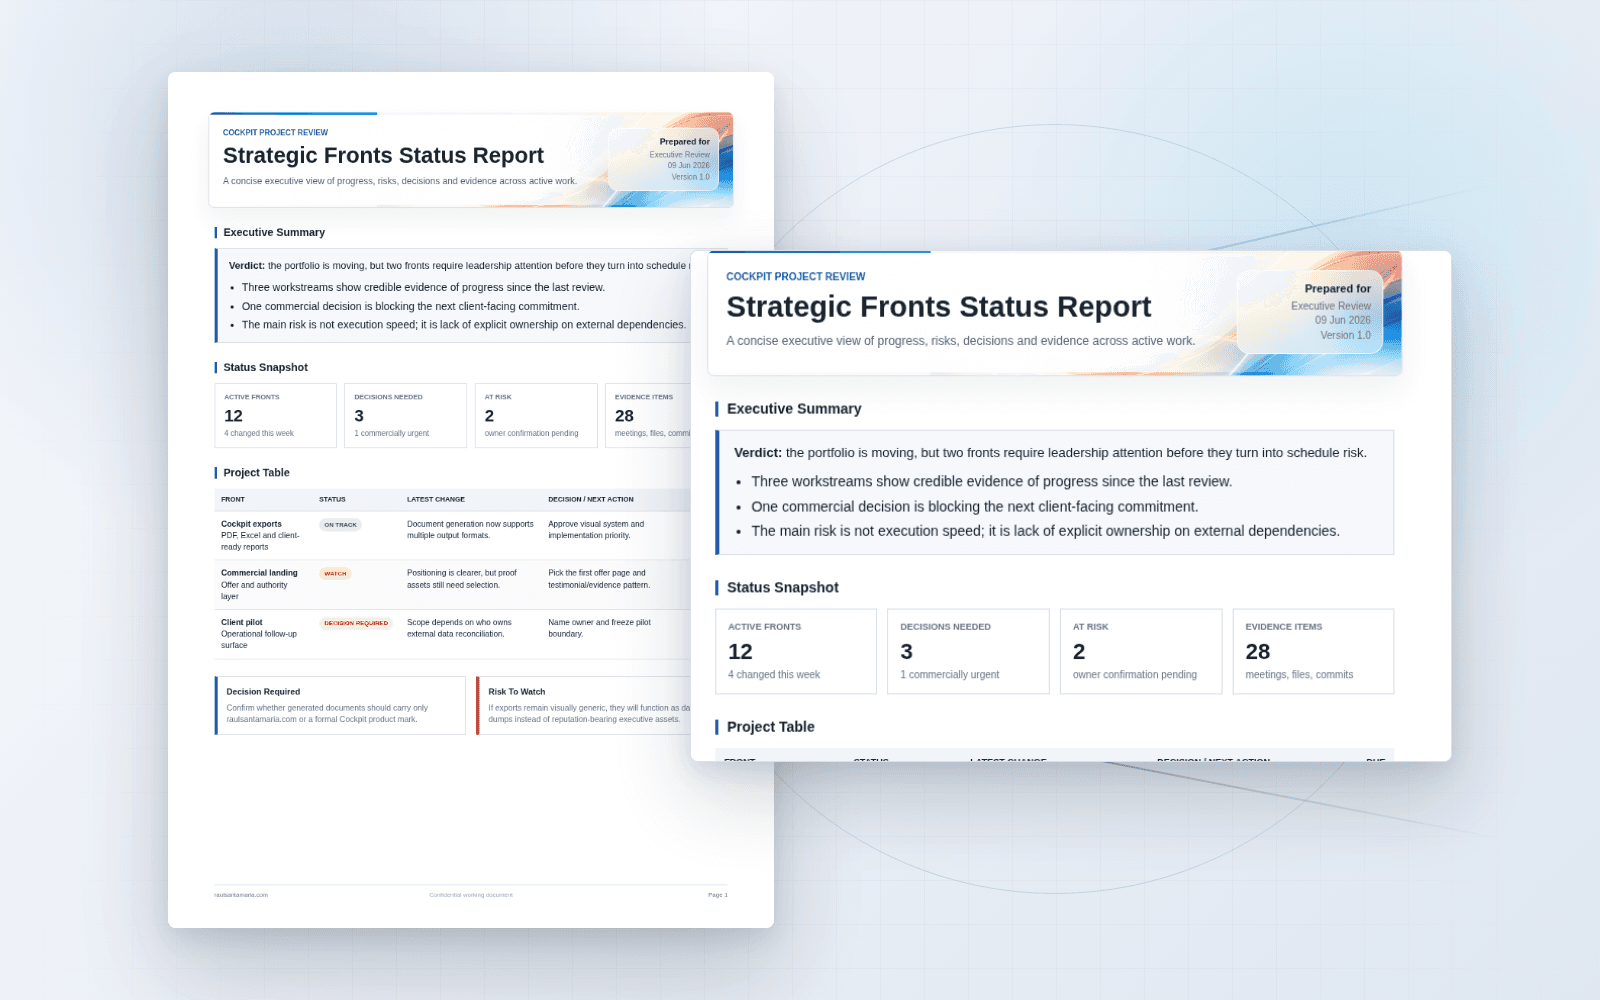Click Executive Summary heading in zoomed preview

pos(794,408)
